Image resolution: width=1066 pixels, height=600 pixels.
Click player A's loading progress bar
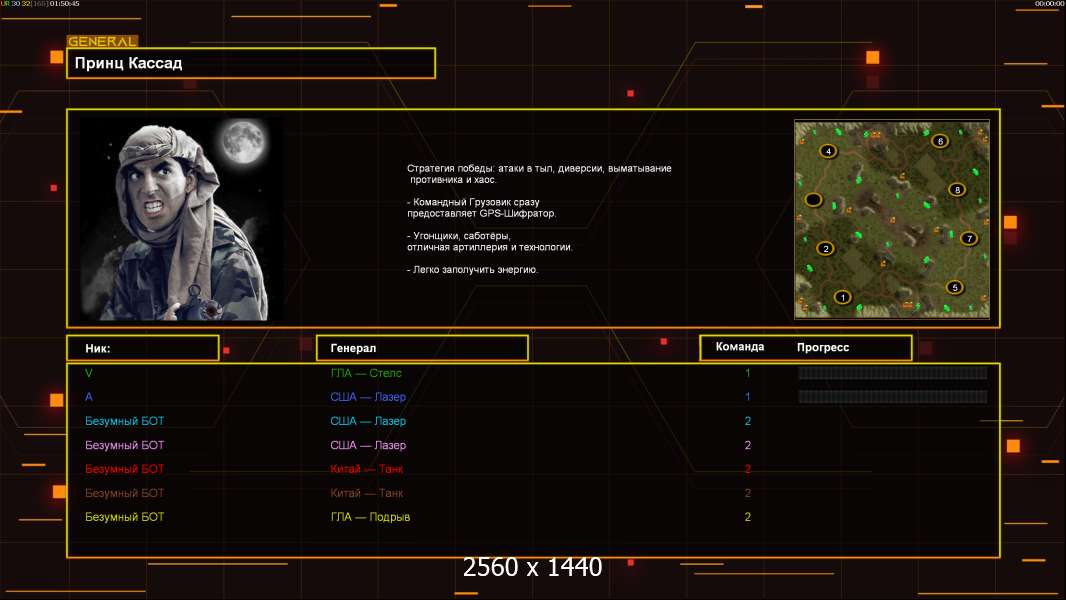point(892,397)
